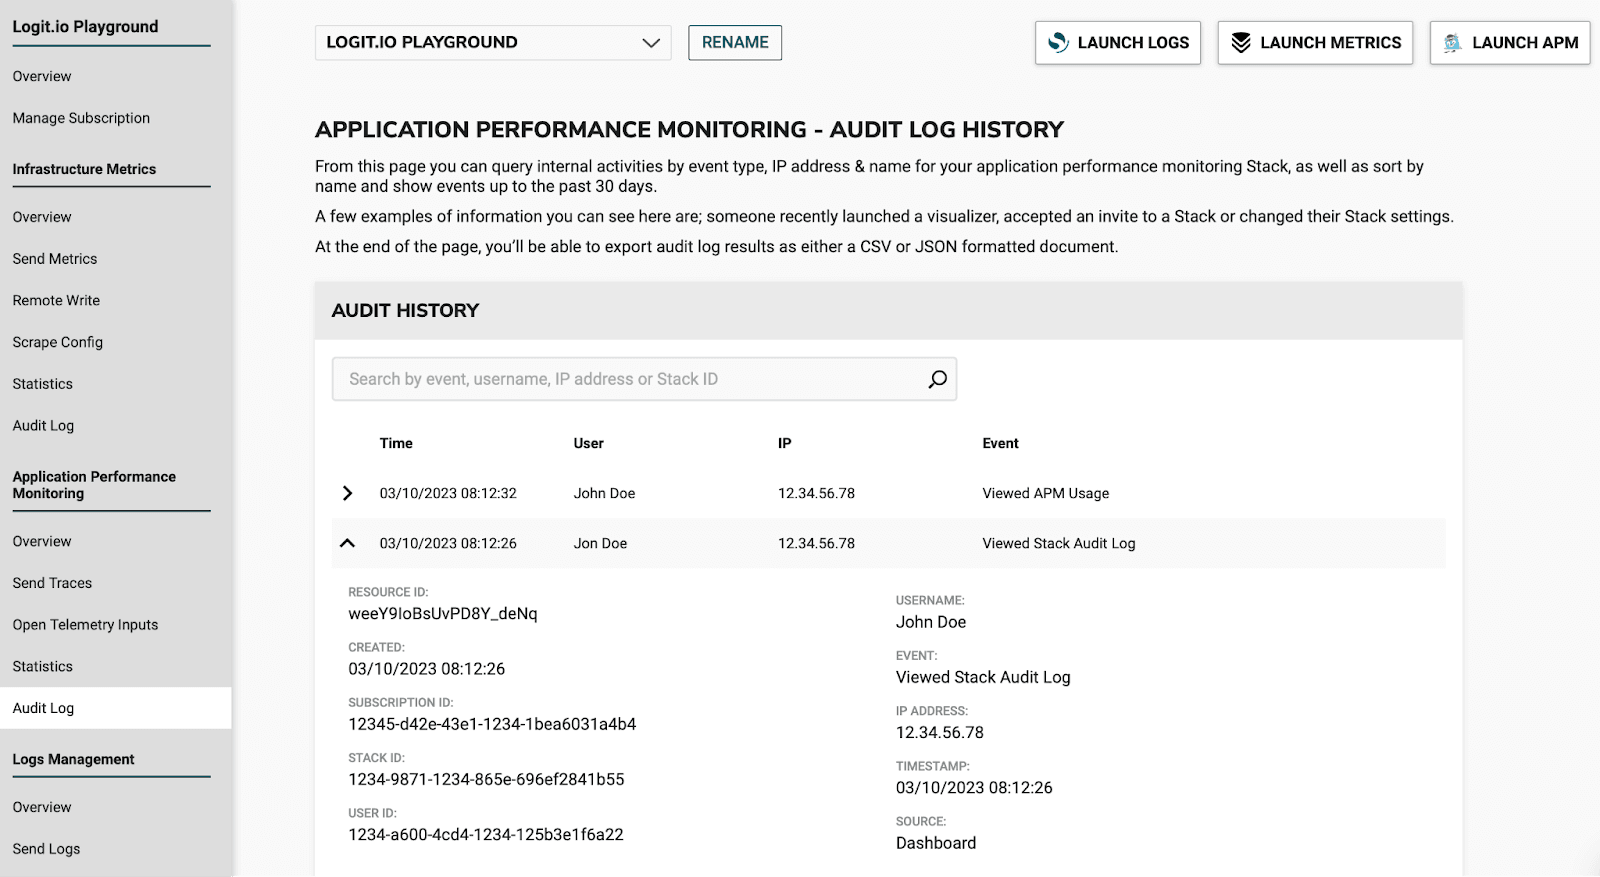The image size is (1600, 877).
Task: Open Overview under Logit.io Playground
Action: point(42,76)
